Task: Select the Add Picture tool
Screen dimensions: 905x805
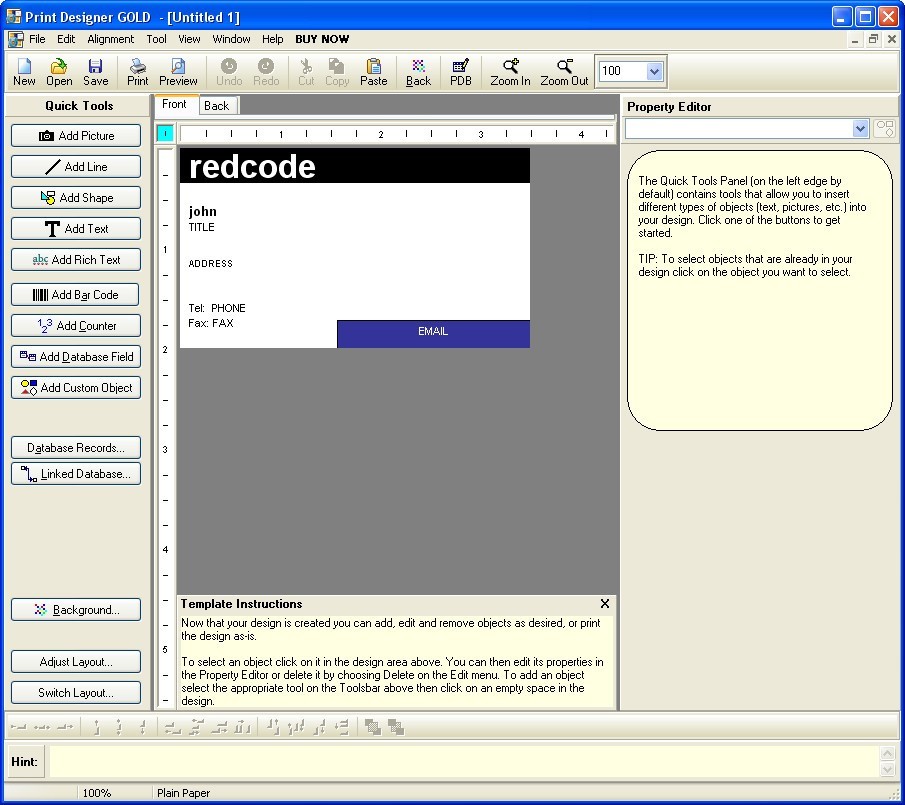Action: (x=75, y=135)
